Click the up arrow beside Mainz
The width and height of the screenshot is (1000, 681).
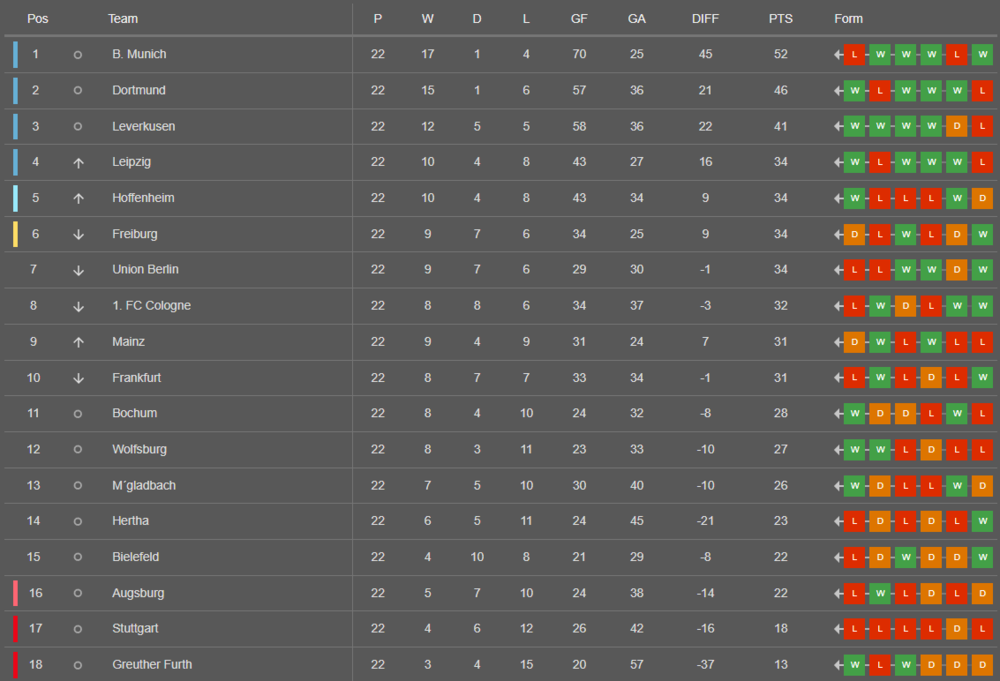(78, 342)
